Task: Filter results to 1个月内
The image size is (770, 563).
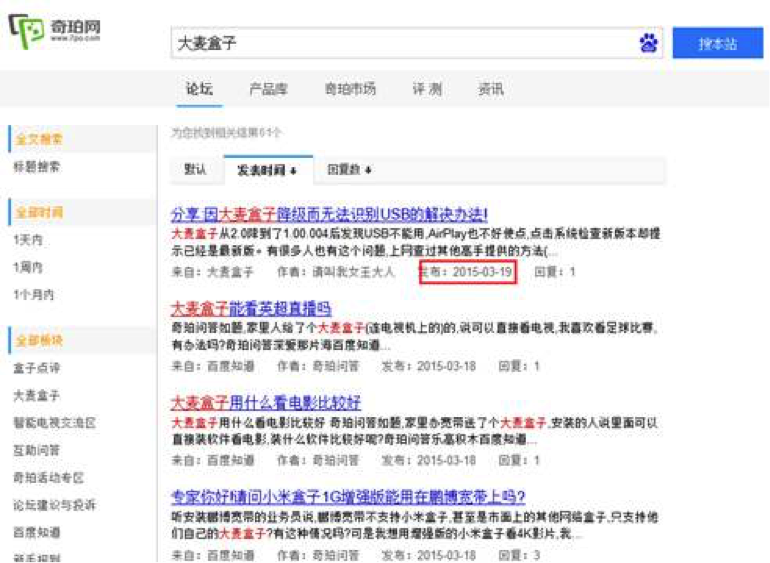Action: pyautogui.click(x=33, y=295)
